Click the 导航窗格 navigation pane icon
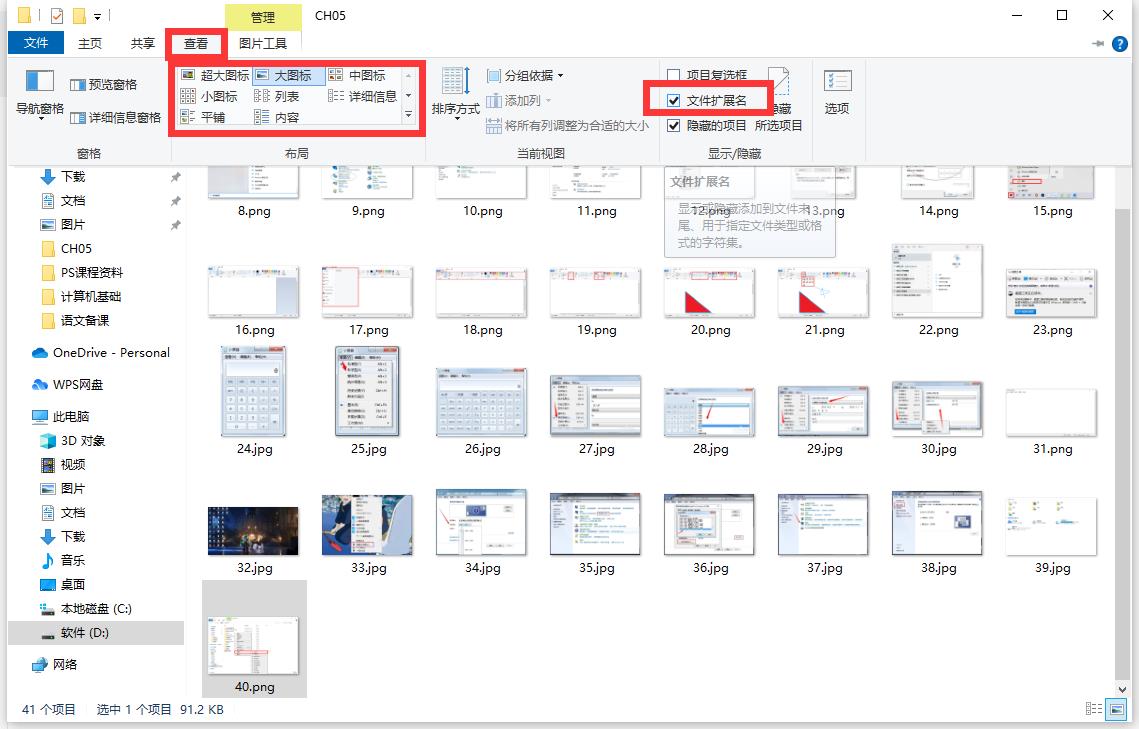 [x=39, y=82]
